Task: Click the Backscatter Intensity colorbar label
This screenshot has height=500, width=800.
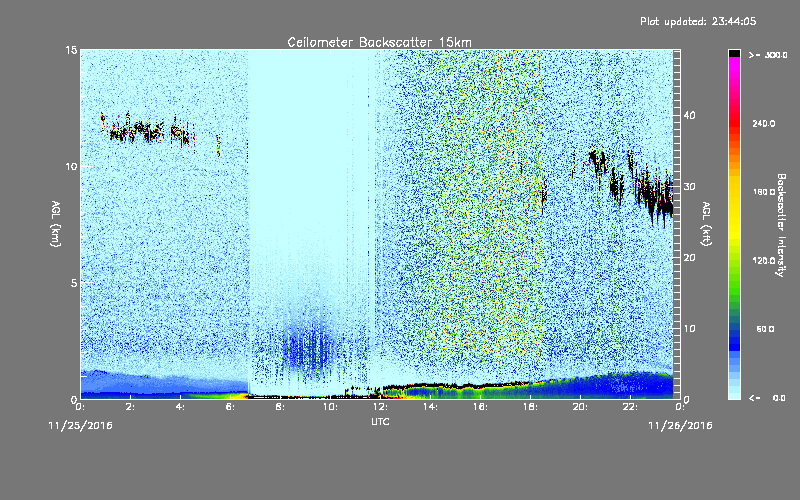Action: pos(780,225)
